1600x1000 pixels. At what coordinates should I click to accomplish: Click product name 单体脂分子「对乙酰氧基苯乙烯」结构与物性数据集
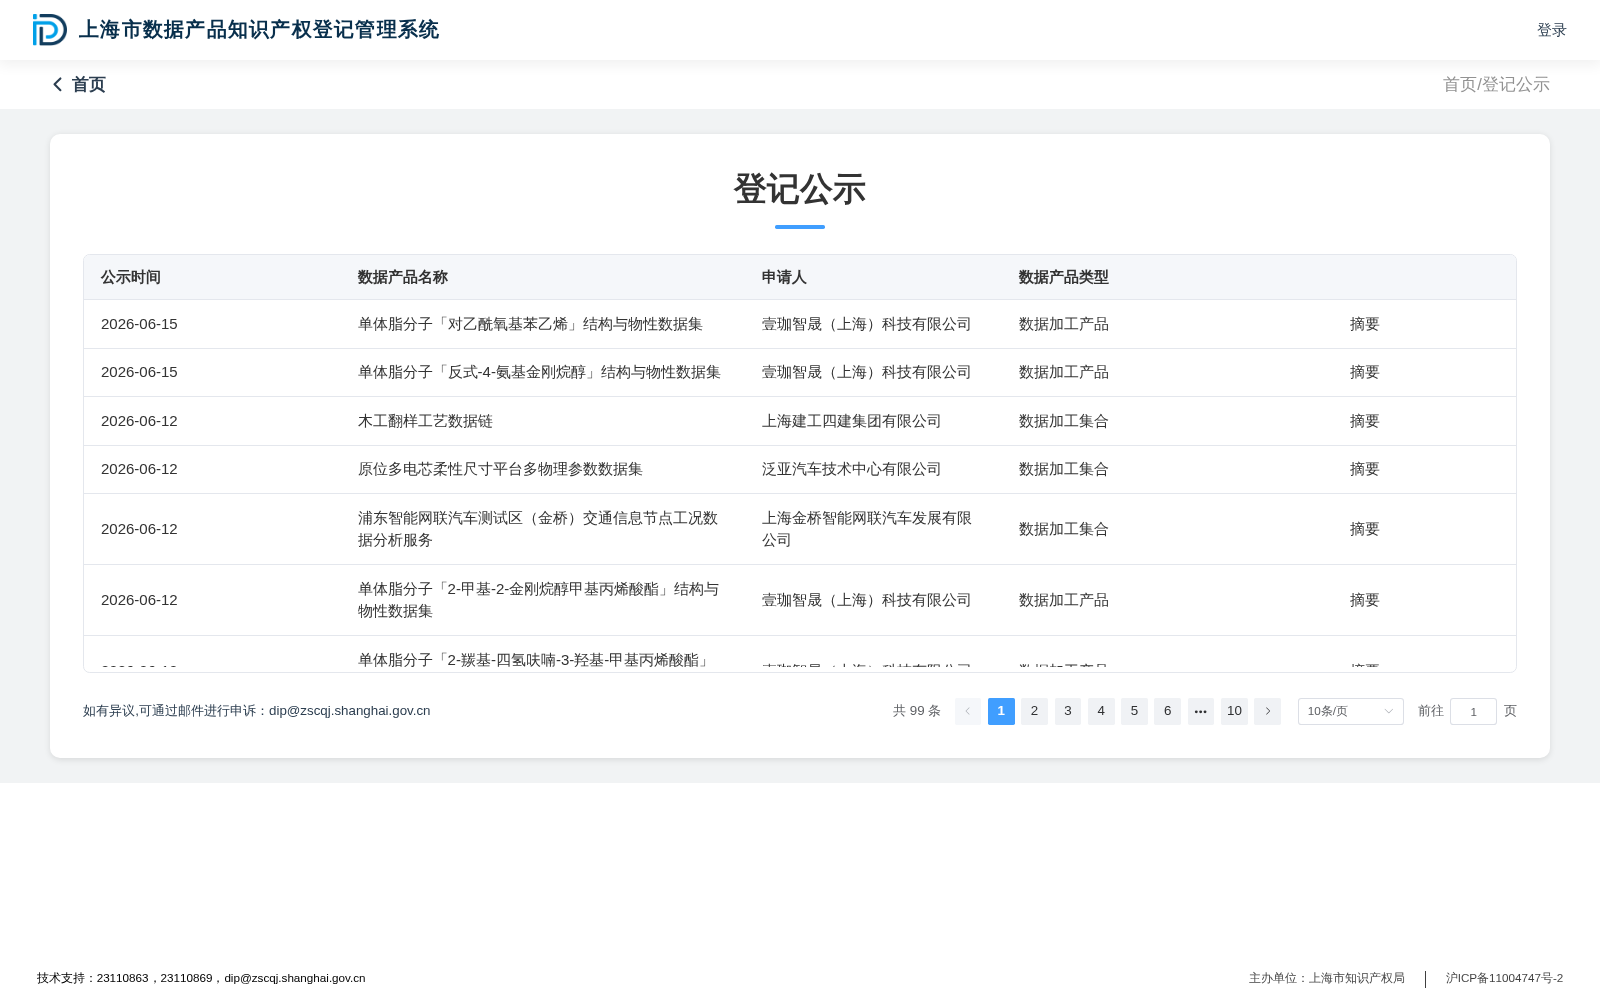(x=530, y=324)
